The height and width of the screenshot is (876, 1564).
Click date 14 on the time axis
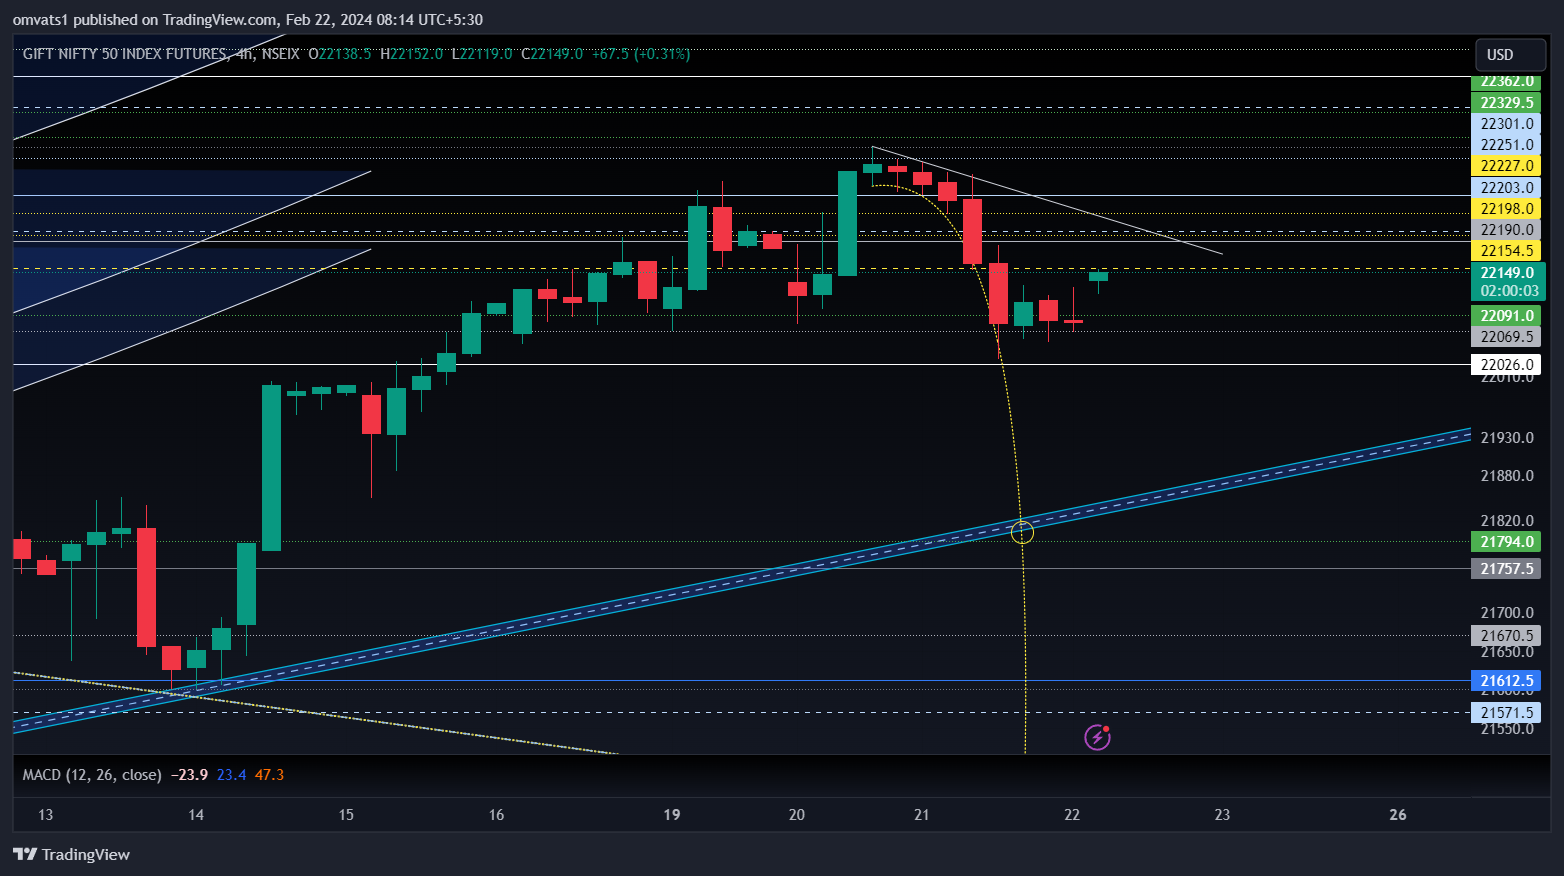pyautogui.click(x=196, y=815)
